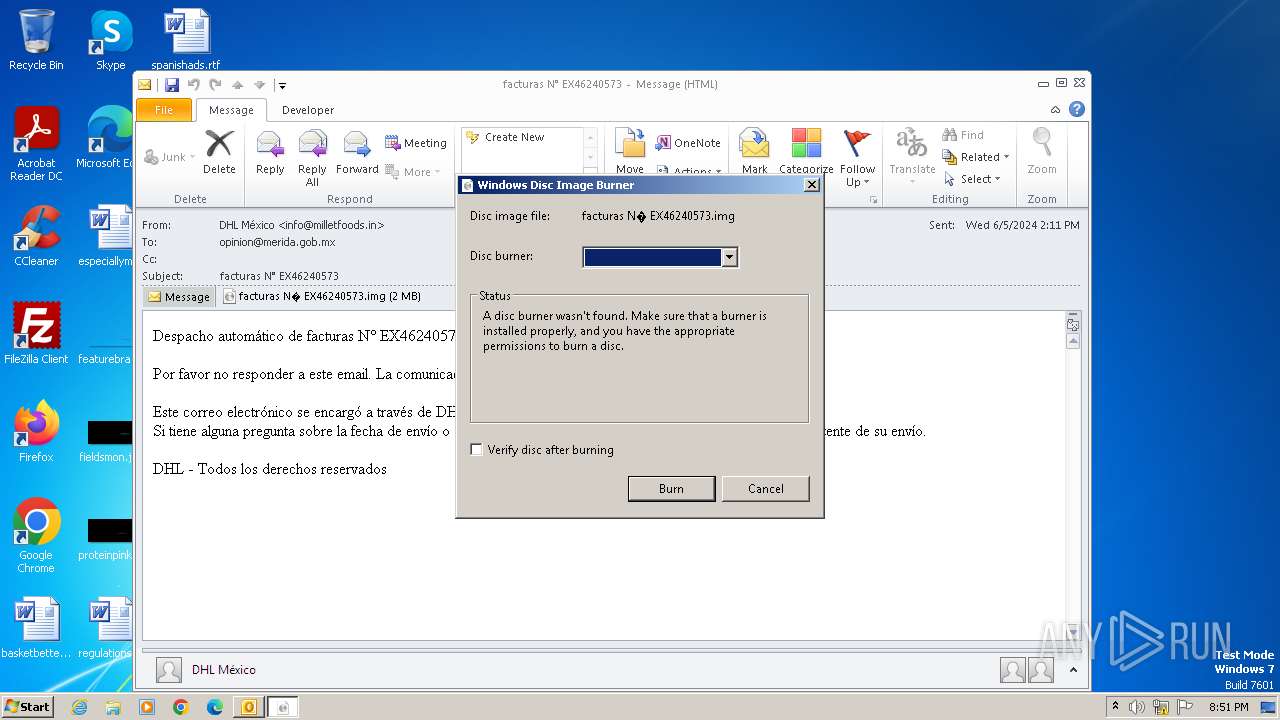Click the Undo arrow in the quick access toolbar
Viewport: 1280px width, 720px height.
pyautogui.click(x=193, y=85)
